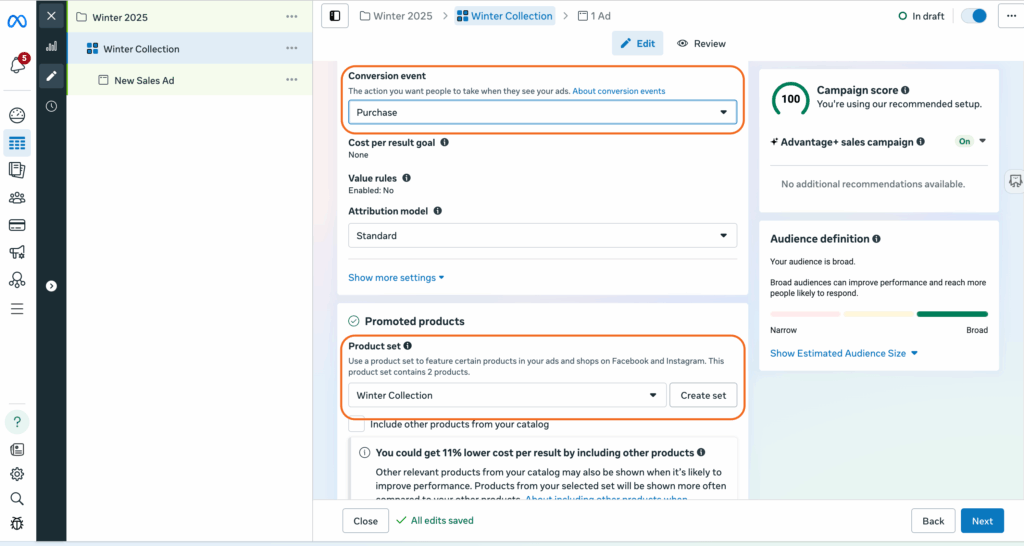Click the Create set button
This screenshot has width=1024, height=546.
click(703, 395)
